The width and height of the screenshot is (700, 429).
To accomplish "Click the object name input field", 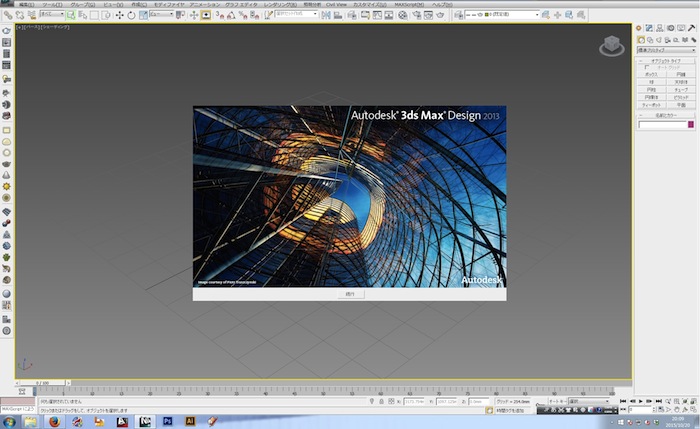I will pos(660,124).
